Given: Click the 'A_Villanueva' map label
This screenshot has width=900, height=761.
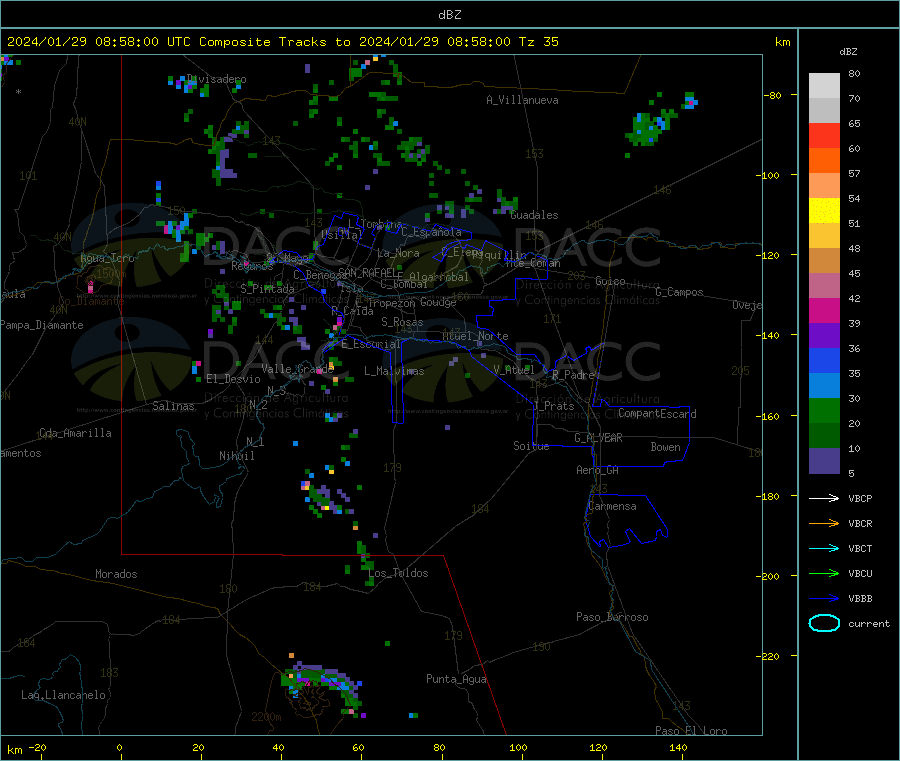Looking at the screenshot, I should [522, 100].
